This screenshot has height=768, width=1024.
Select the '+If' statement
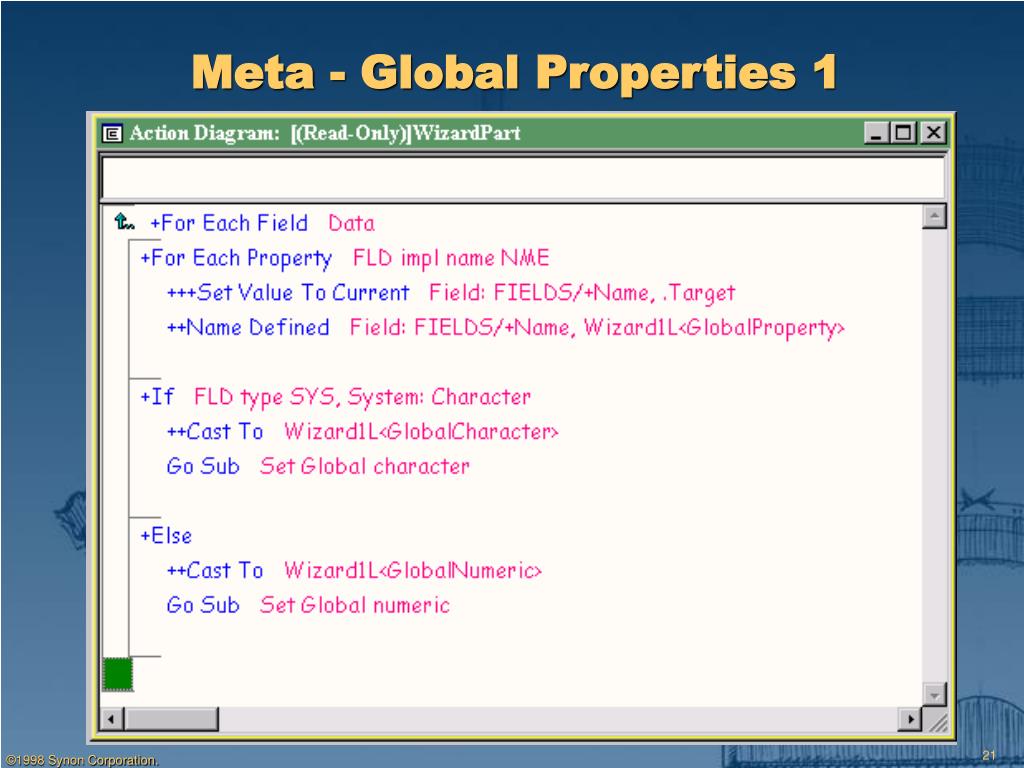coord(157,396)
